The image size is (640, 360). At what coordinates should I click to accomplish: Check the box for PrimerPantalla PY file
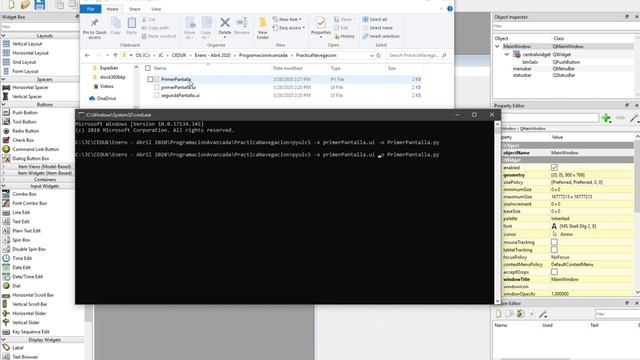click(150, 79)
